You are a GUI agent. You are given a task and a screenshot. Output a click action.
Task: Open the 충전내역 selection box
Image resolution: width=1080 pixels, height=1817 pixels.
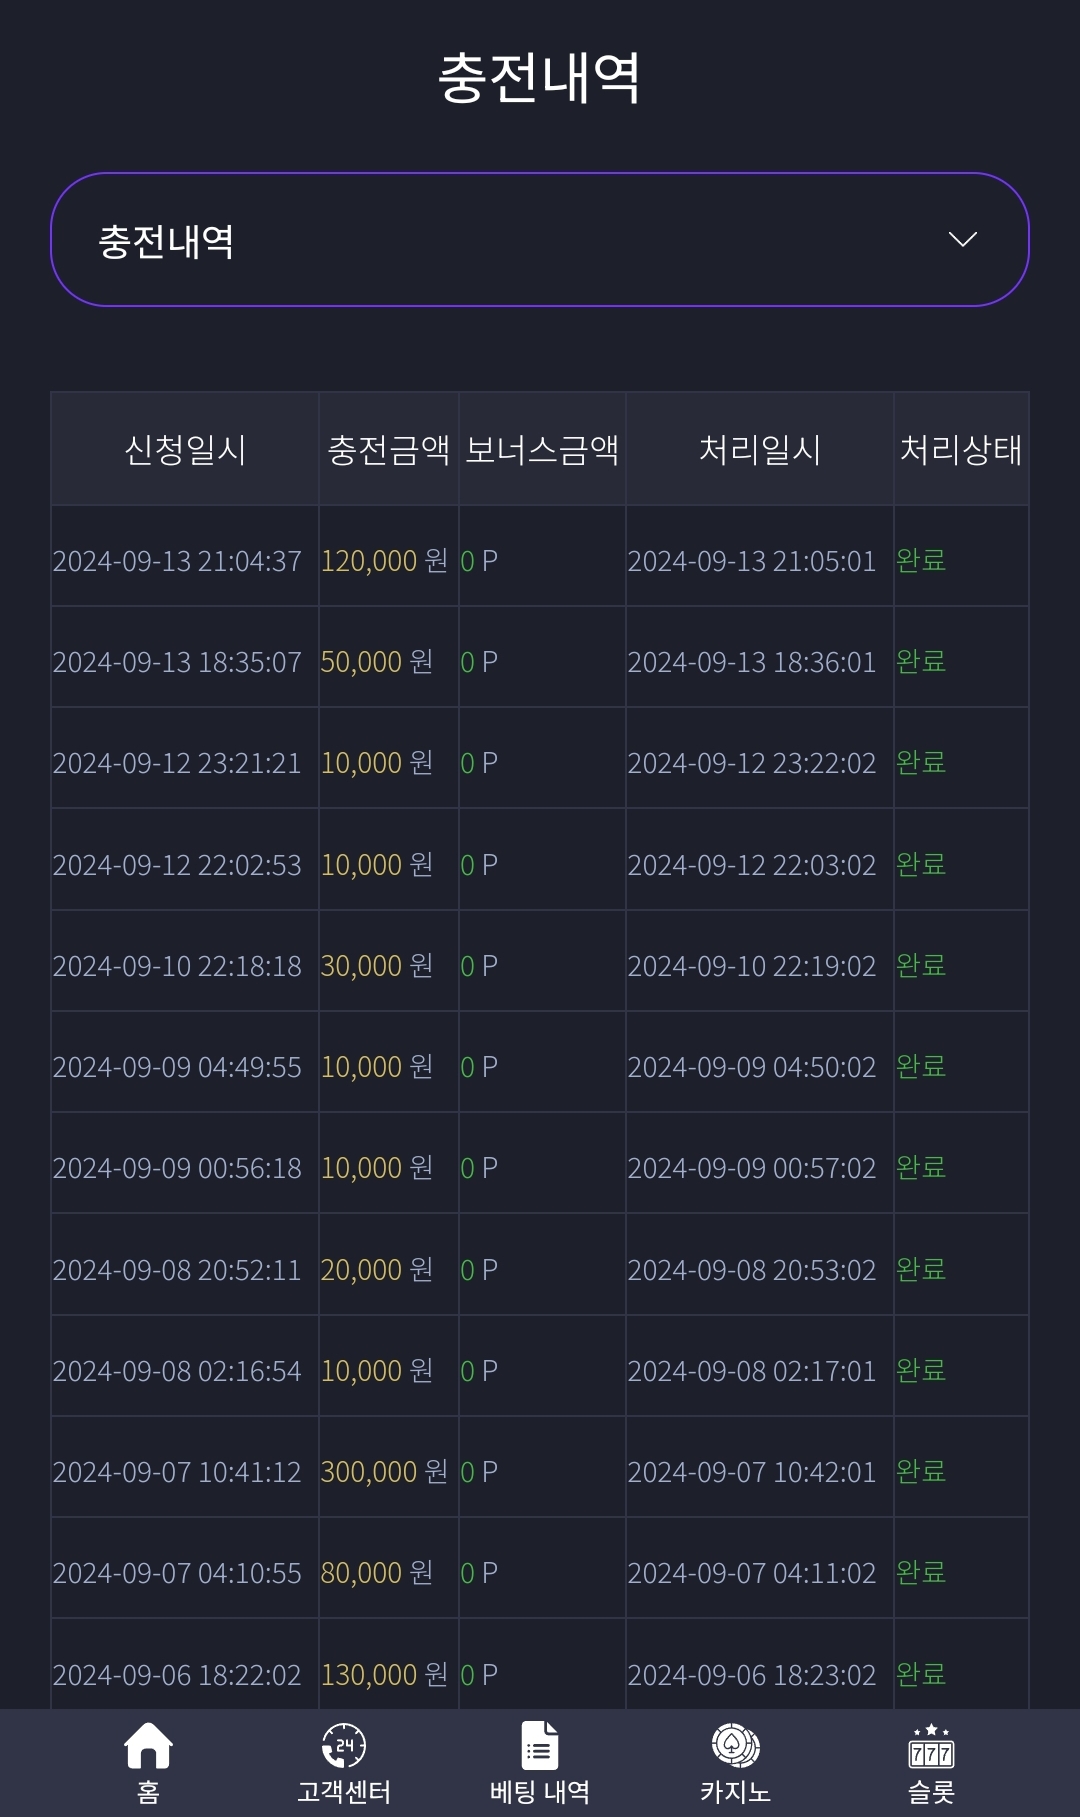540,240
